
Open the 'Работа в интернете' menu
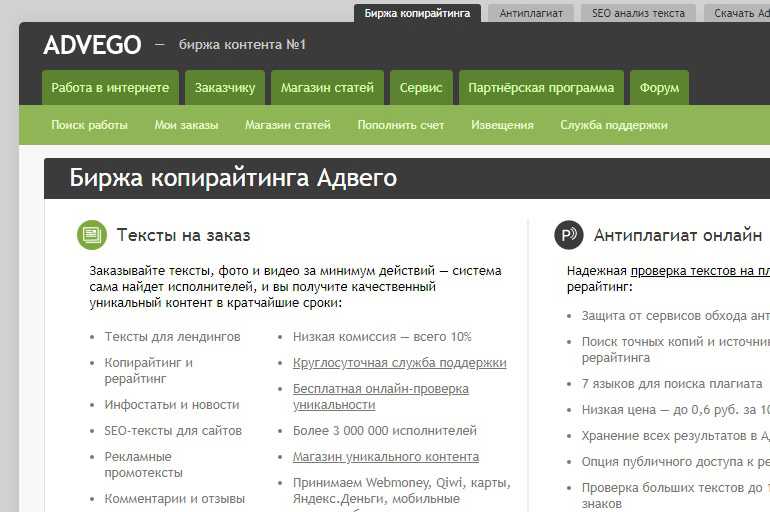tap(110, 88)
